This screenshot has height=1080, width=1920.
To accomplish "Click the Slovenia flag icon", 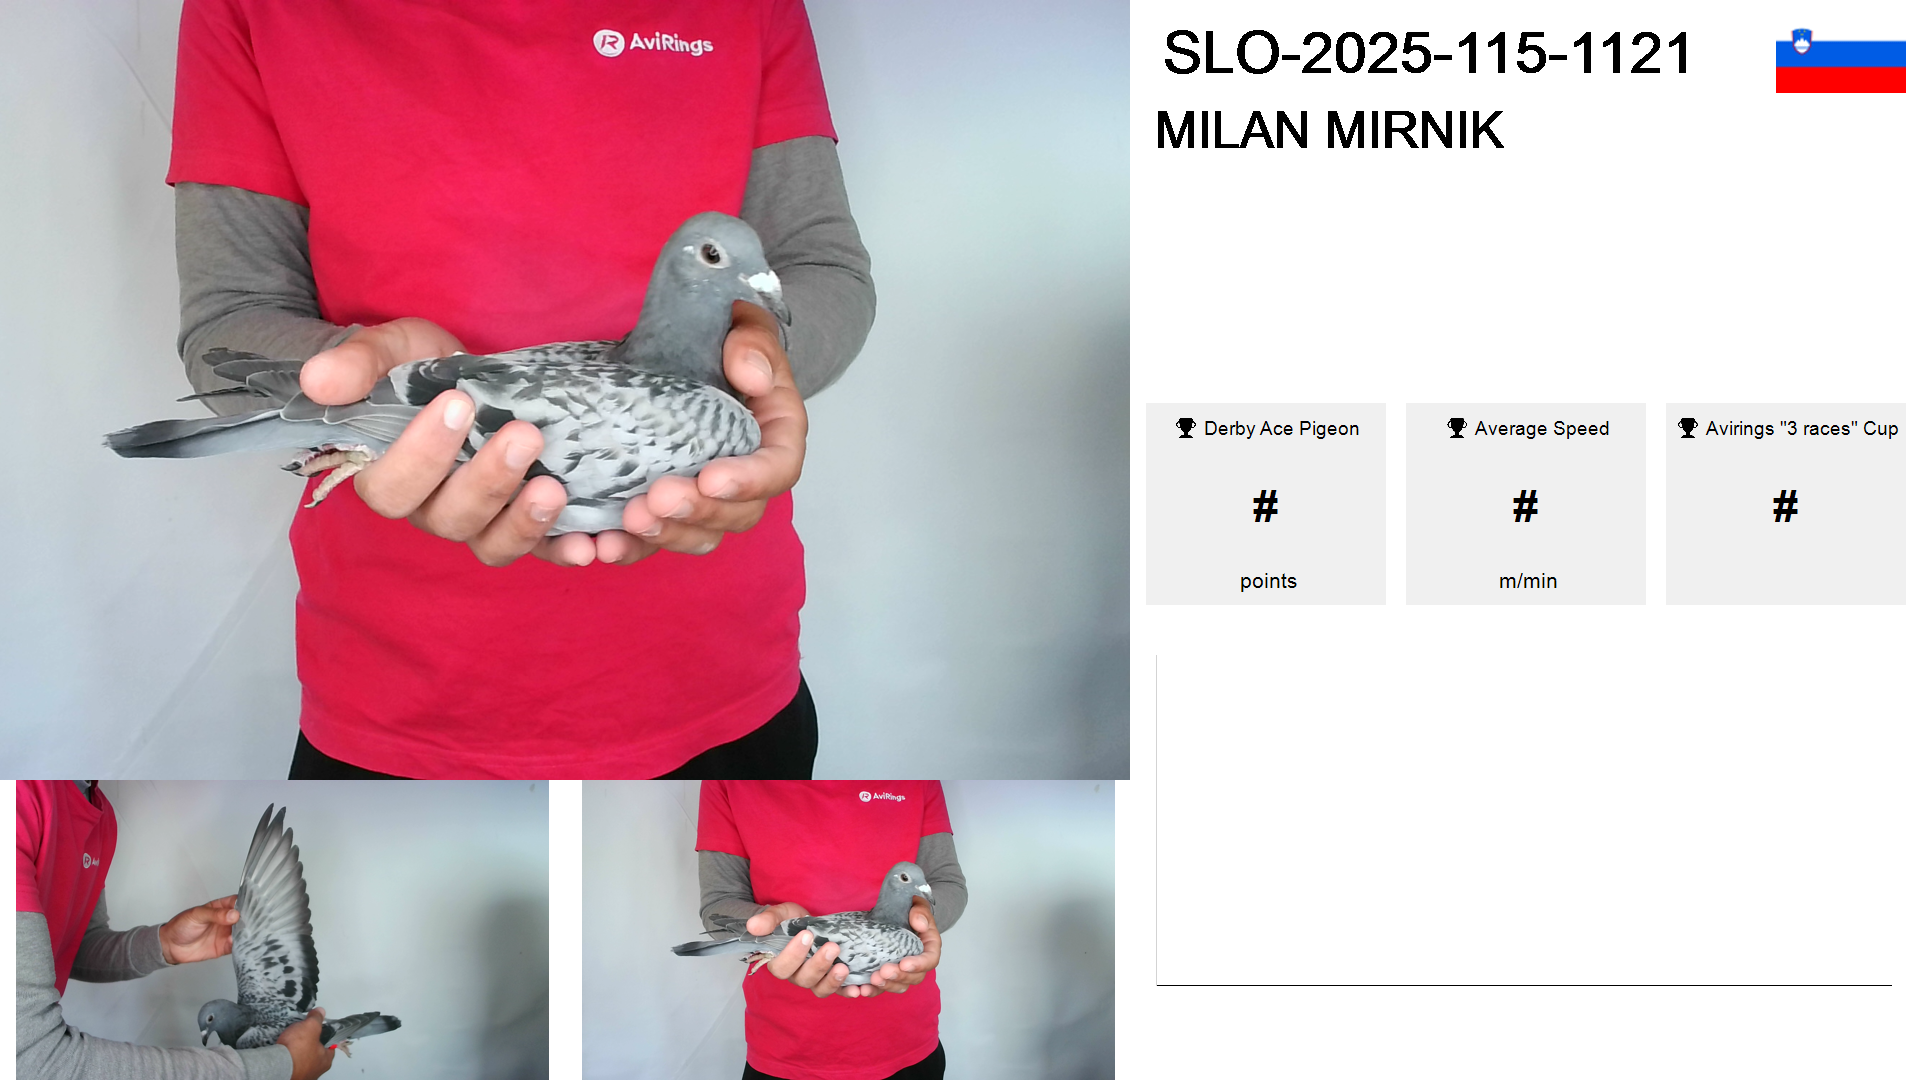I will click(1840, 60).
